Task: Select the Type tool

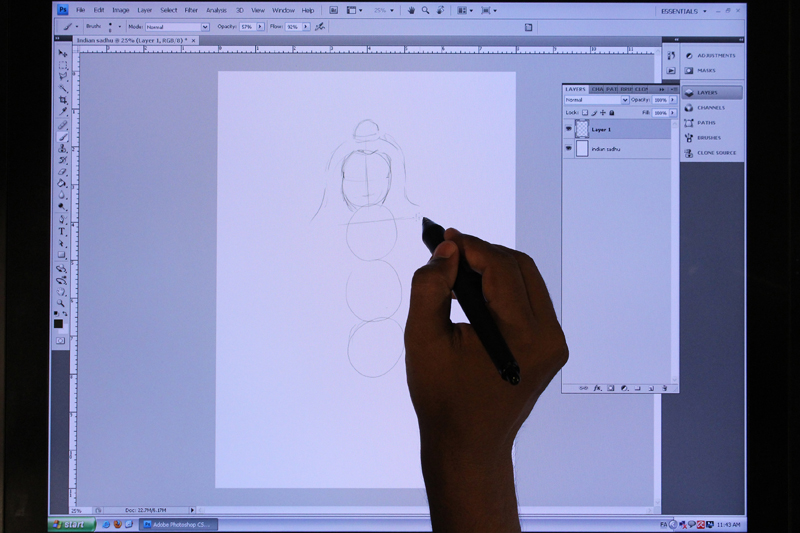Action: (62, 232)
